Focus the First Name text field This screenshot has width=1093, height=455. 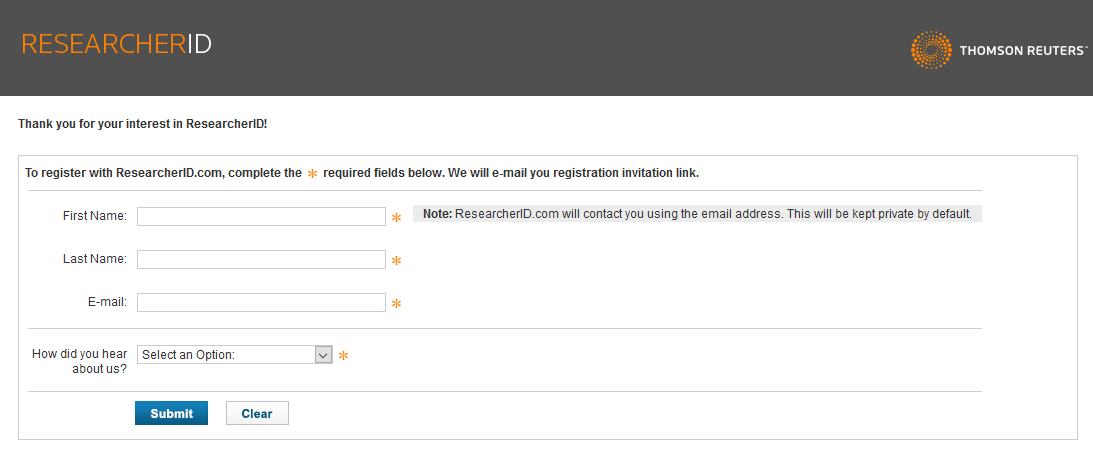(261, 217)
